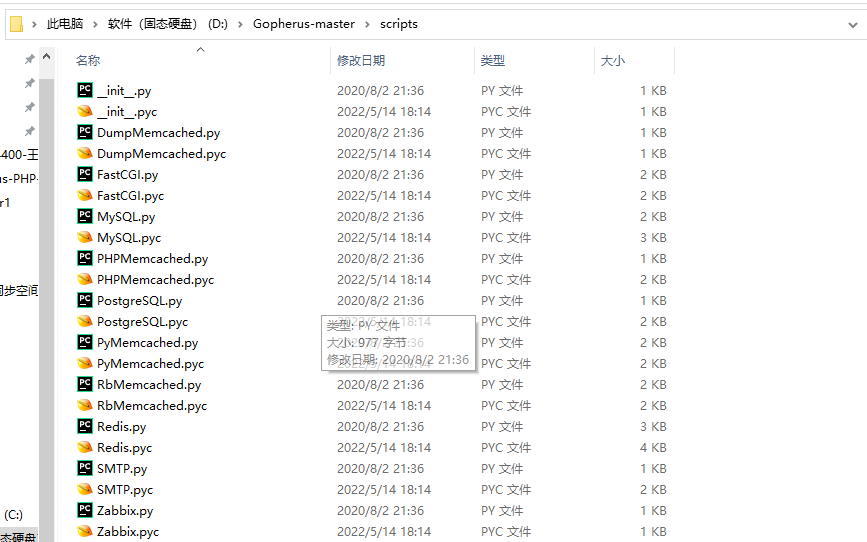
Task: Select the file named PostgreSQL.py
Action: [139, 301]
